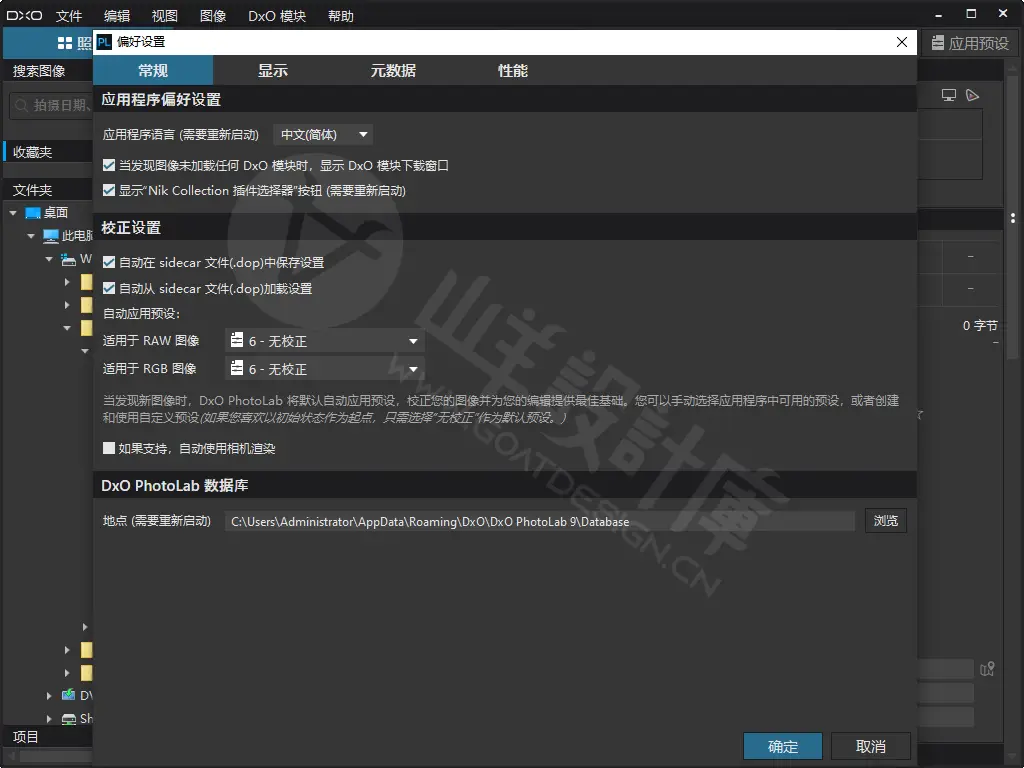Click the 应用预设 button in main window
Image resolution: width=1024 pixels, height=768 pixels.
coord(970,43)
